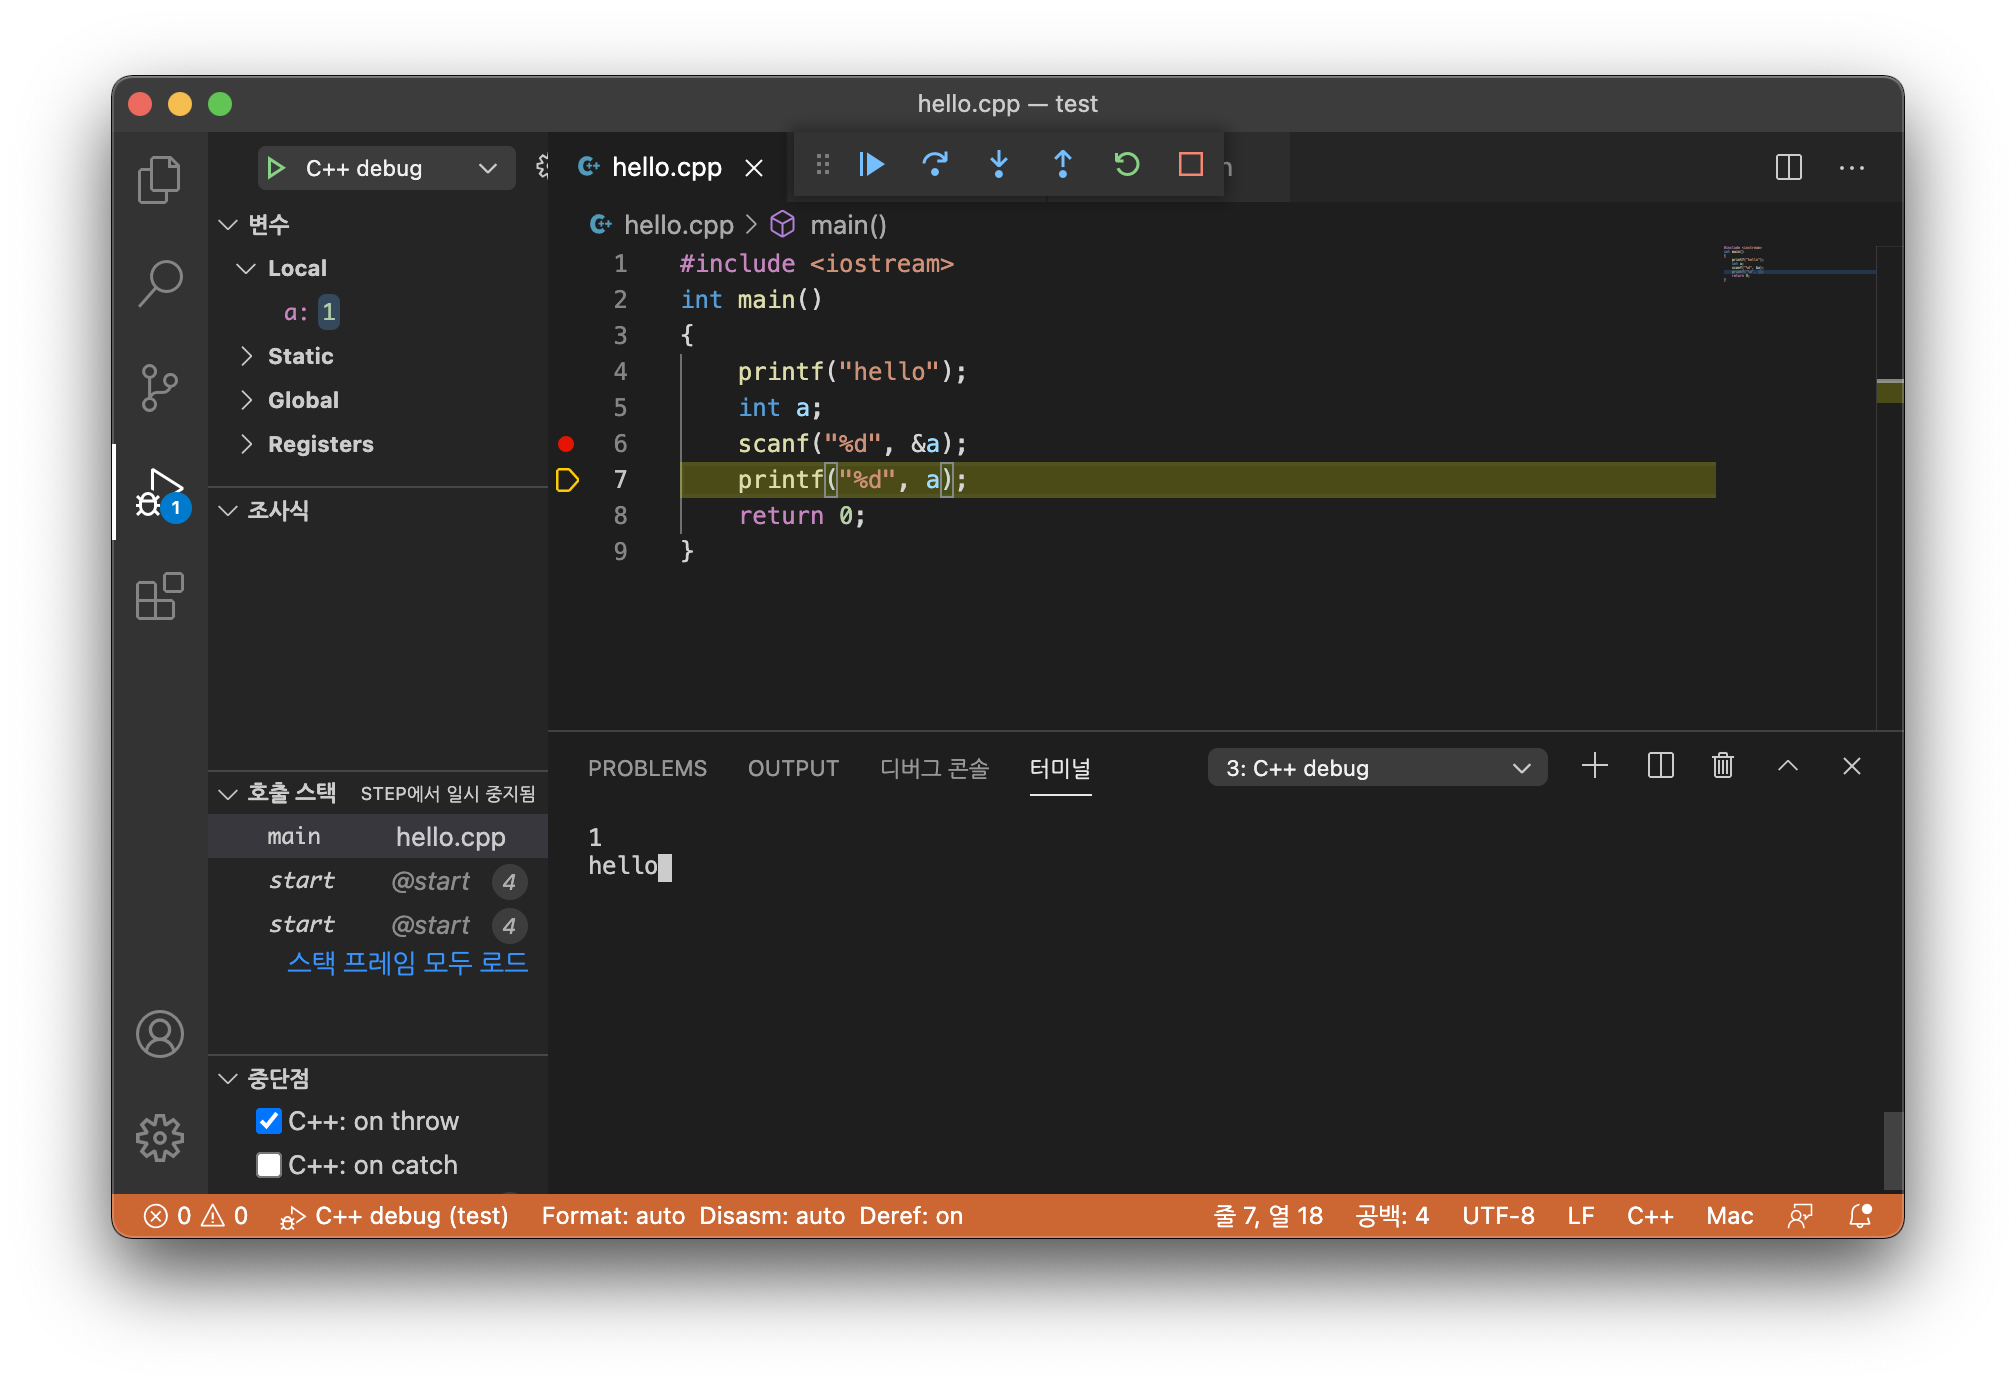Change language mode C++ in status bar
Viewport: 2016px width, 1386px height.
tap(1650, 1216)
